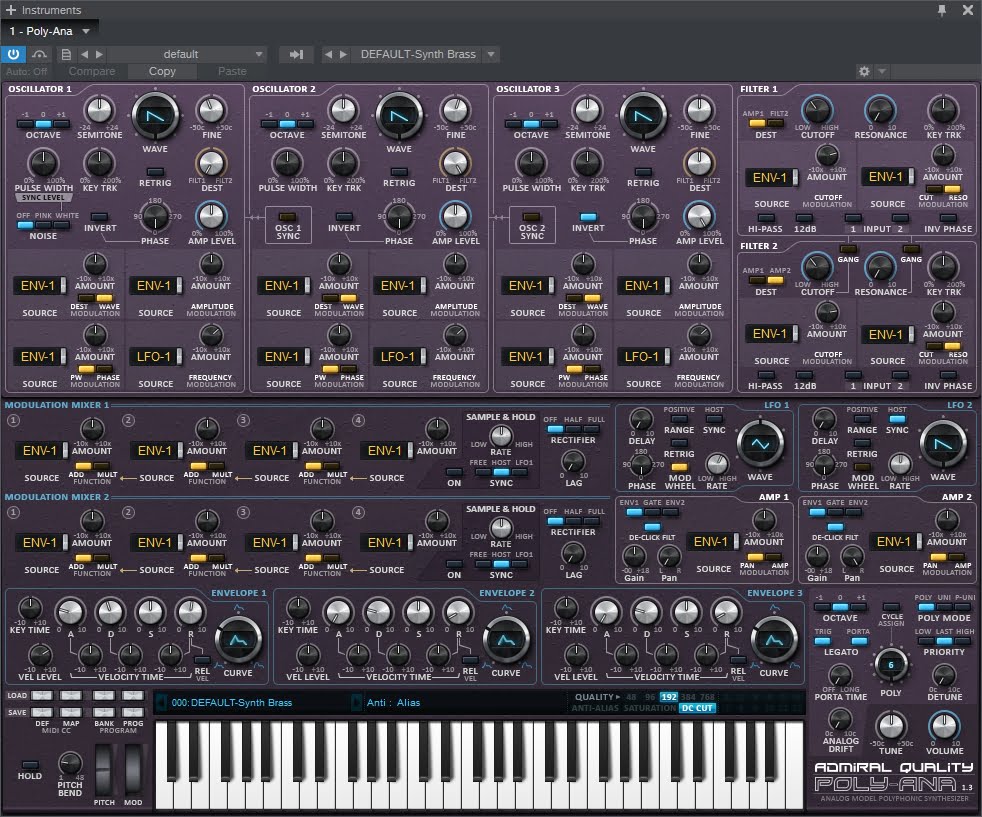
Task: Open Oscillator 1 frequency modulation LFO-1 source selector
Action: click(x=155, y=357)
